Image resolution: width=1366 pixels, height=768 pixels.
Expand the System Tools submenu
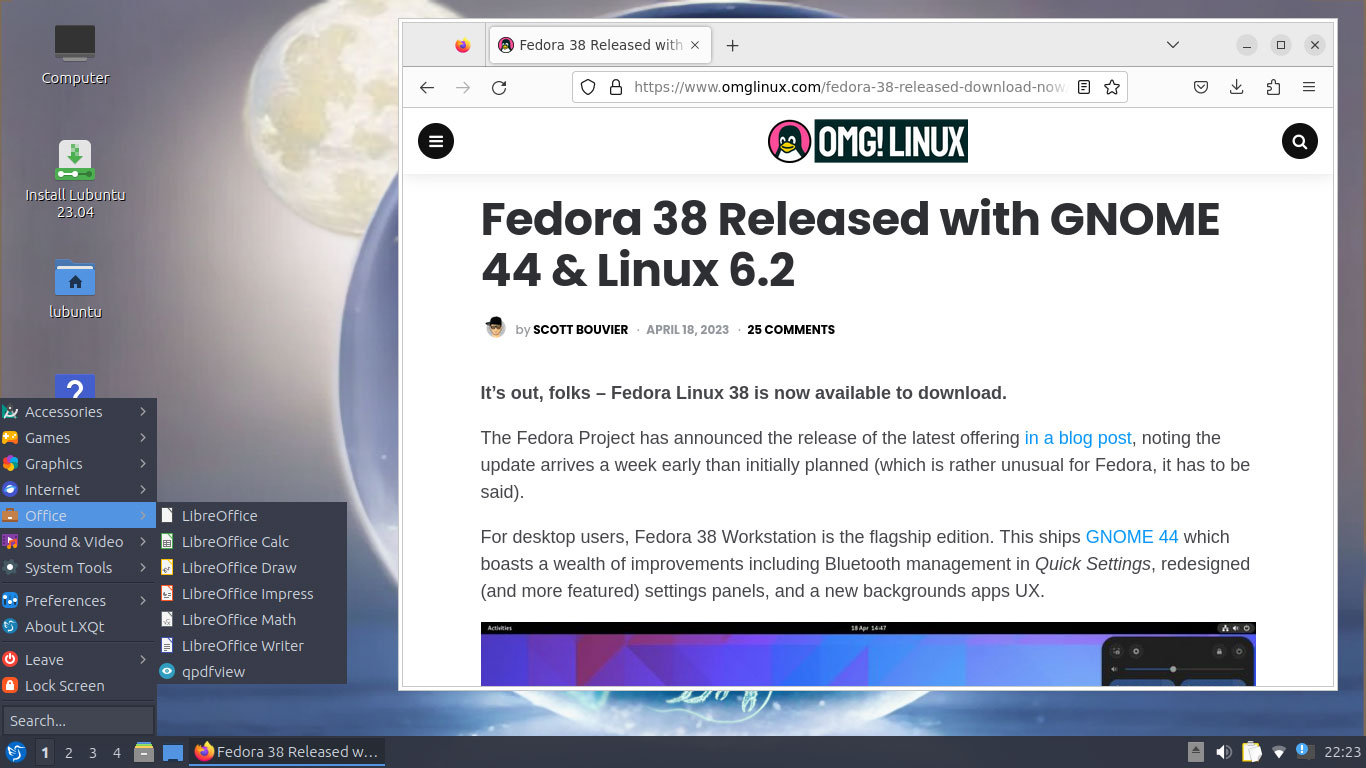[78, 568]
